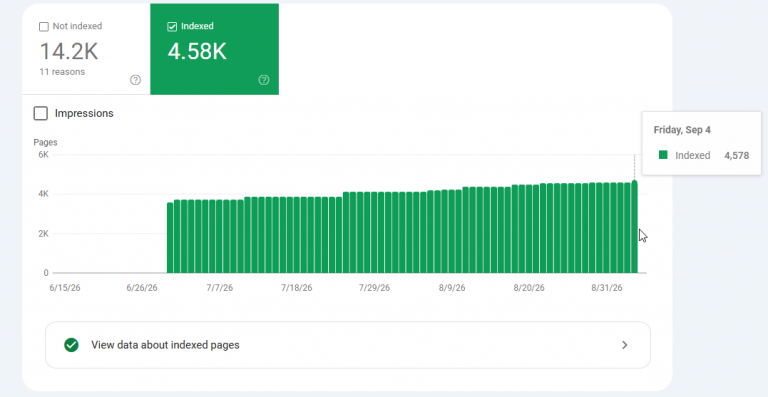Enable the Impressions checkbox
Image resolution: width=768 pixels, height=397 pixels.
(41, 114)
